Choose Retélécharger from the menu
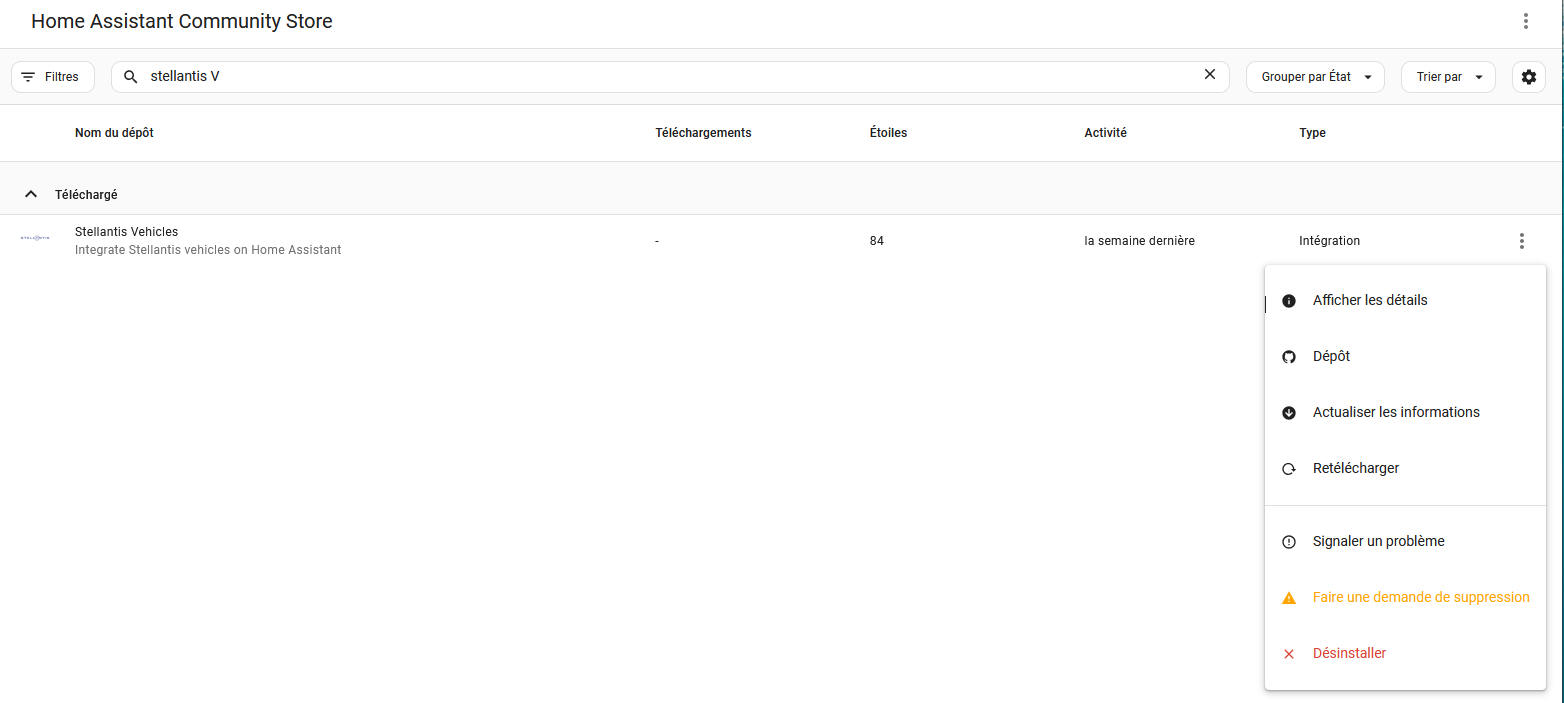1564x703 pixels. click(1405, 468)
